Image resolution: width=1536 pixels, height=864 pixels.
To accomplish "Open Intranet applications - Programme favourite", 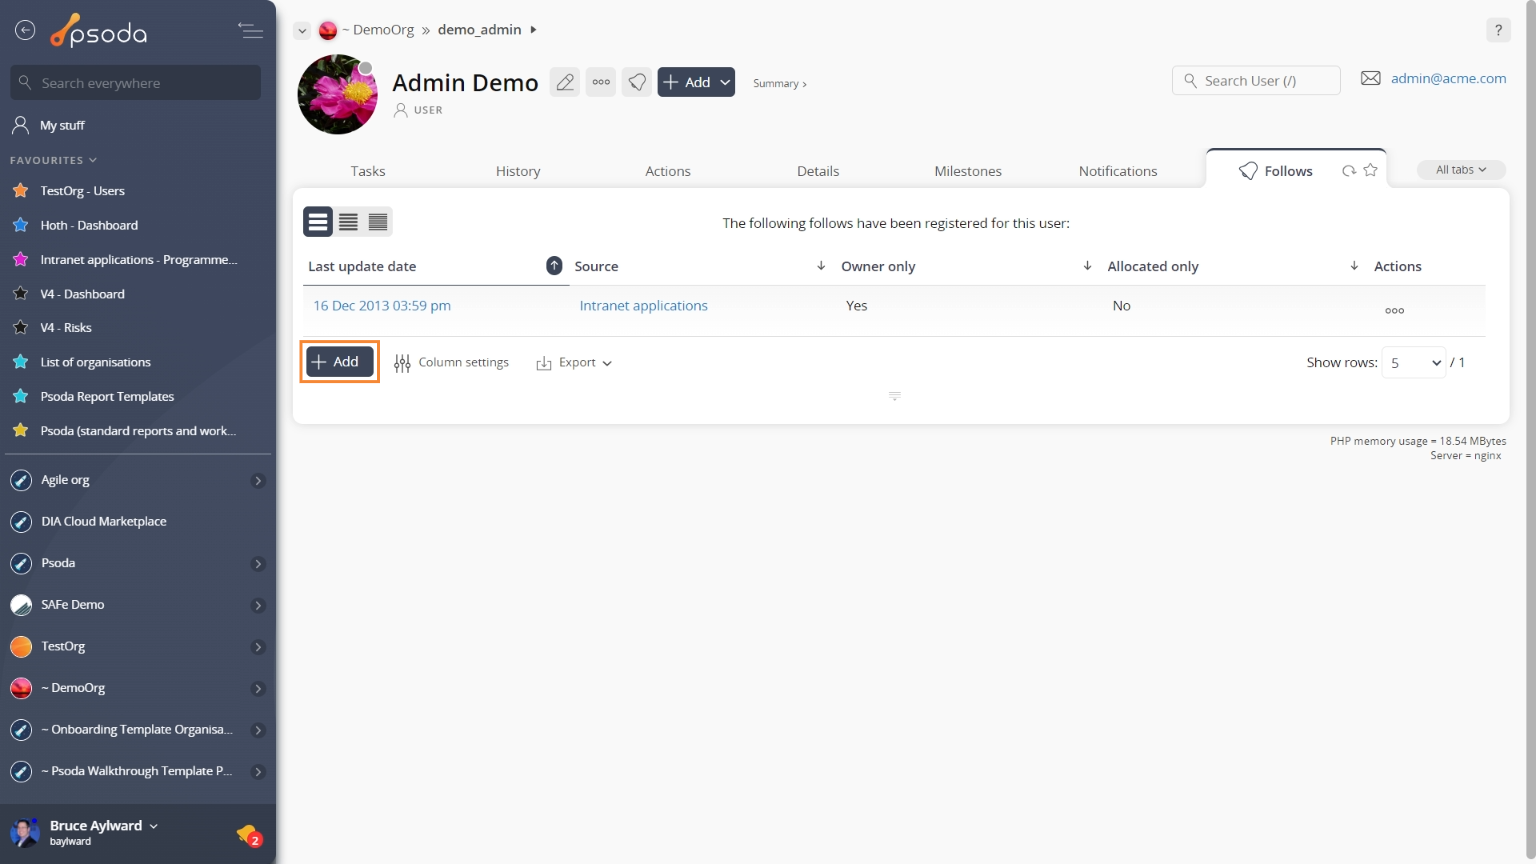I will pyautogui.click(x=138, y=260).
